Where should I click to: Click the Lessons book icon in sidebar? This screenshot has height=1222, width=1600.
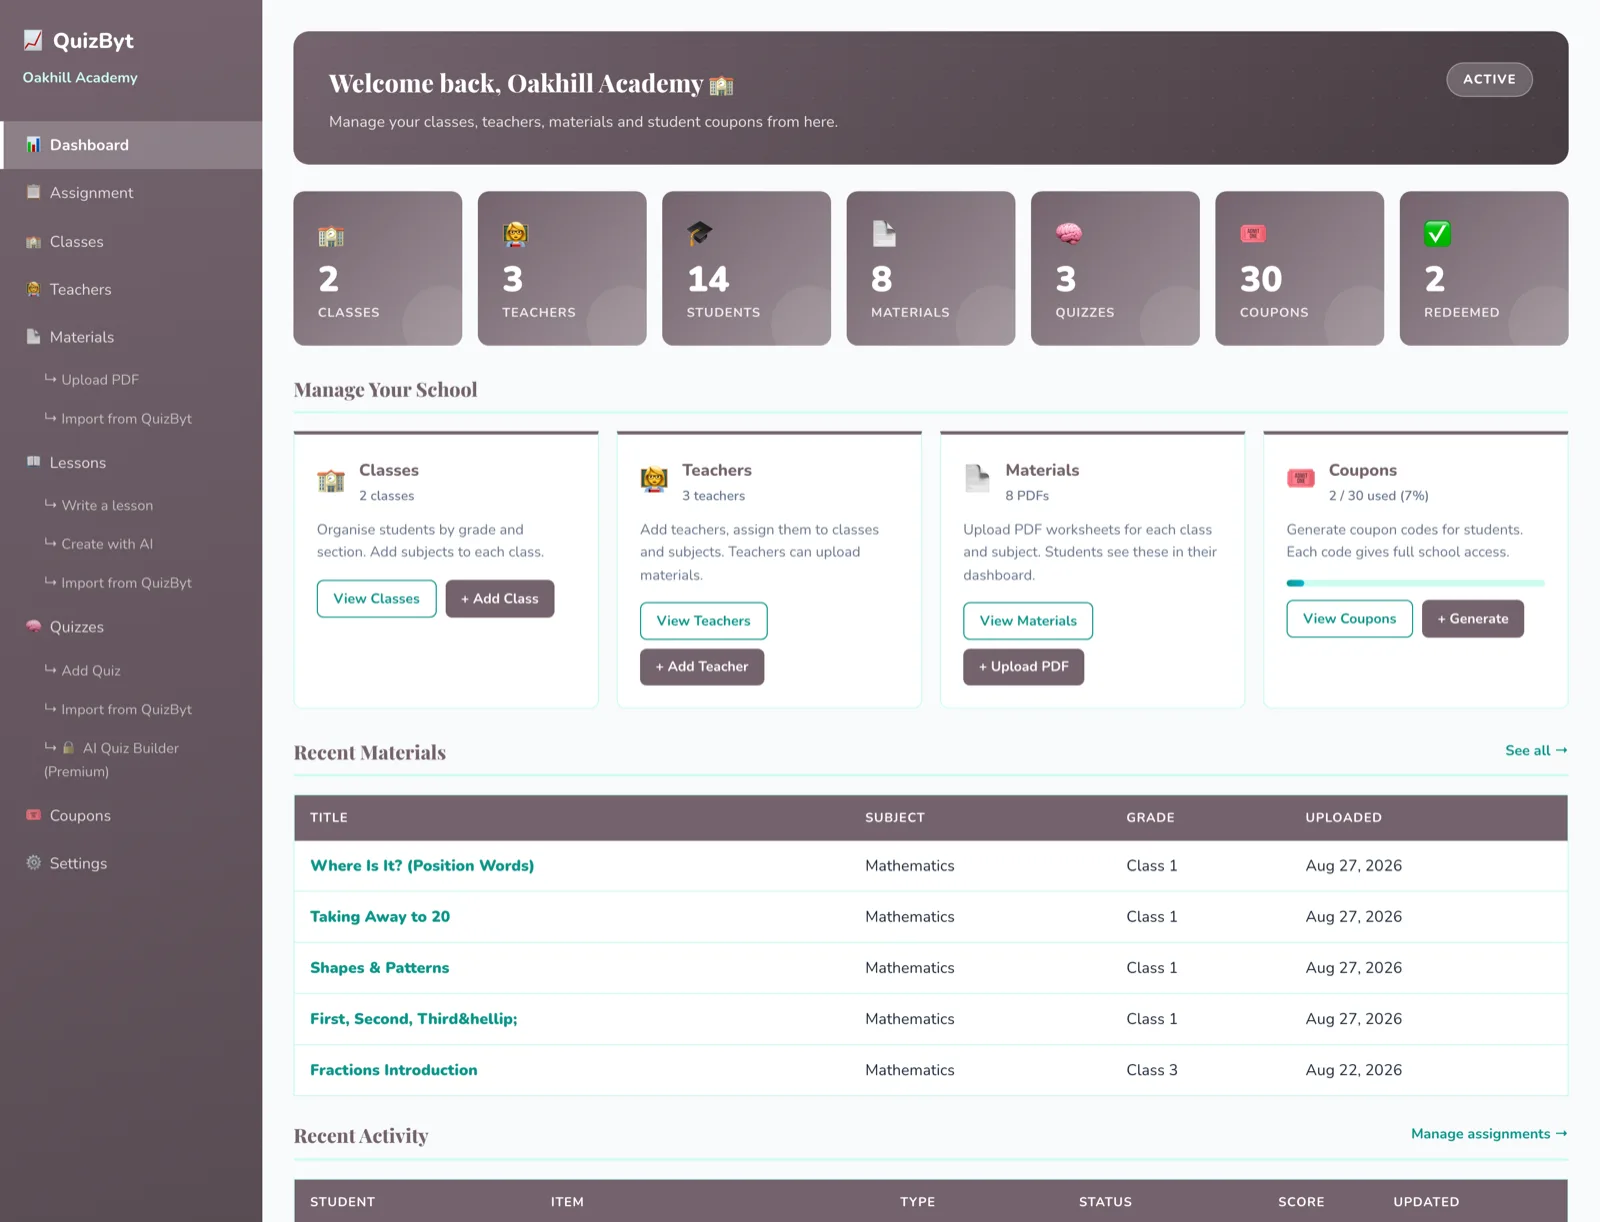tap(33, 462)
